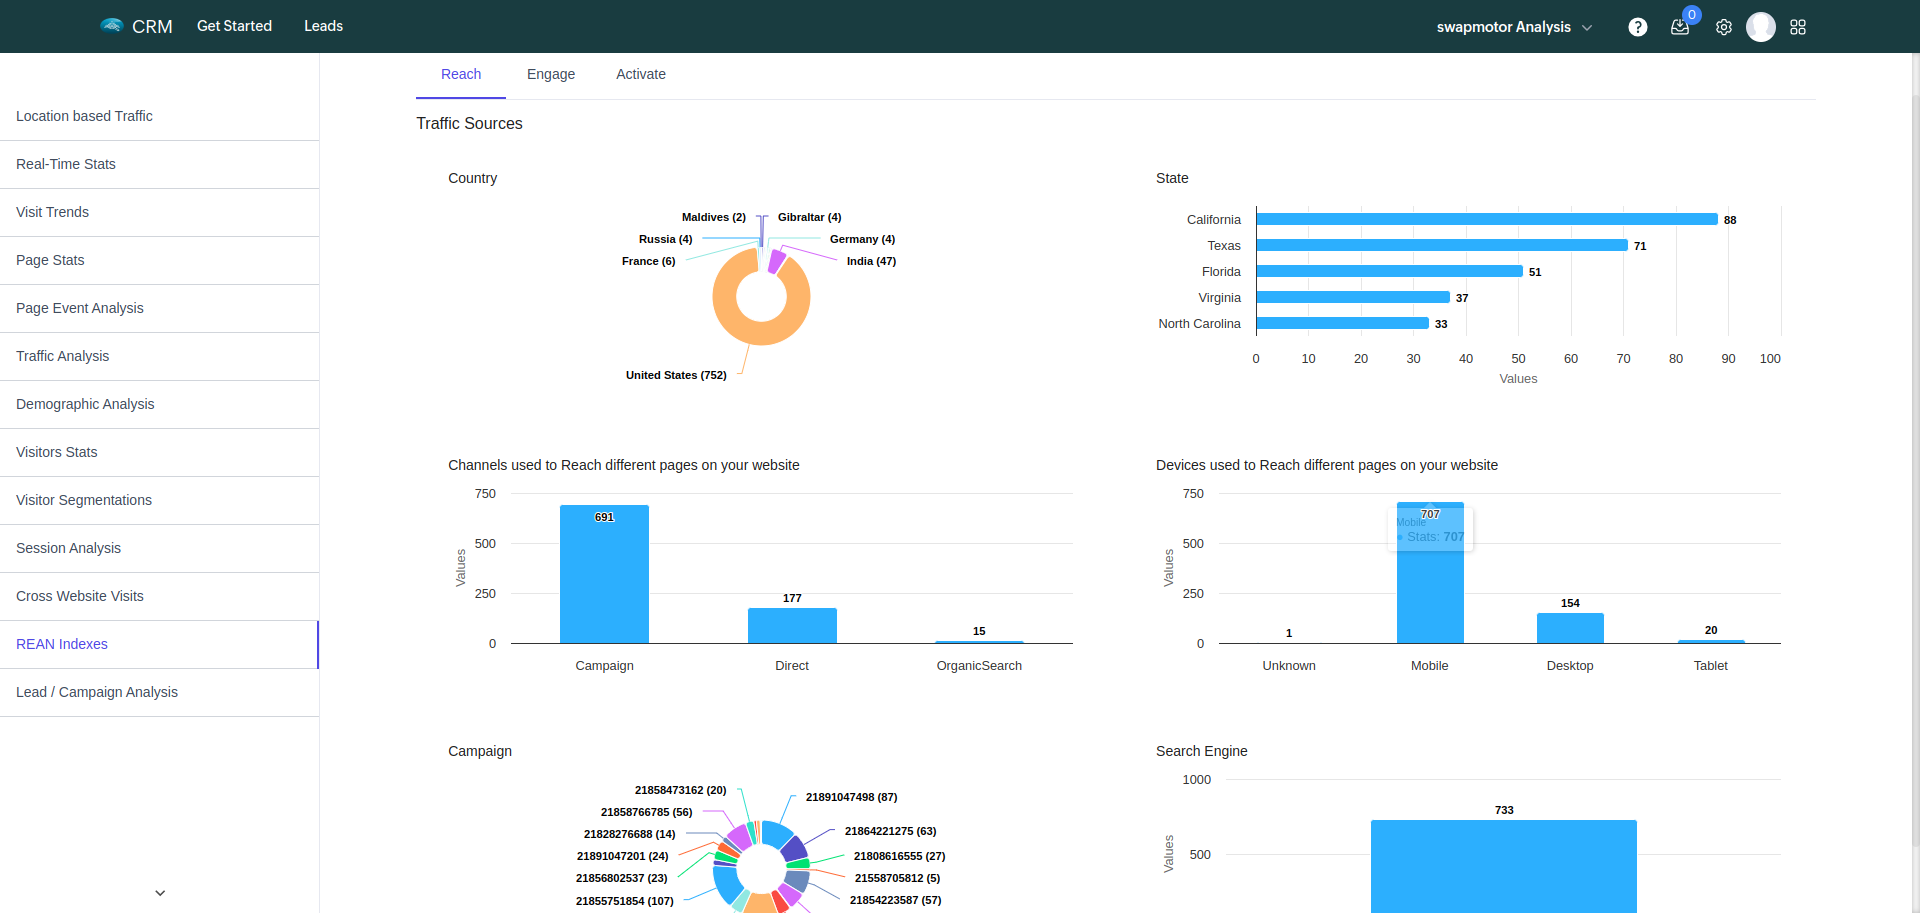Click campaign label '21891047498 (87)'

tap(851, 797)
